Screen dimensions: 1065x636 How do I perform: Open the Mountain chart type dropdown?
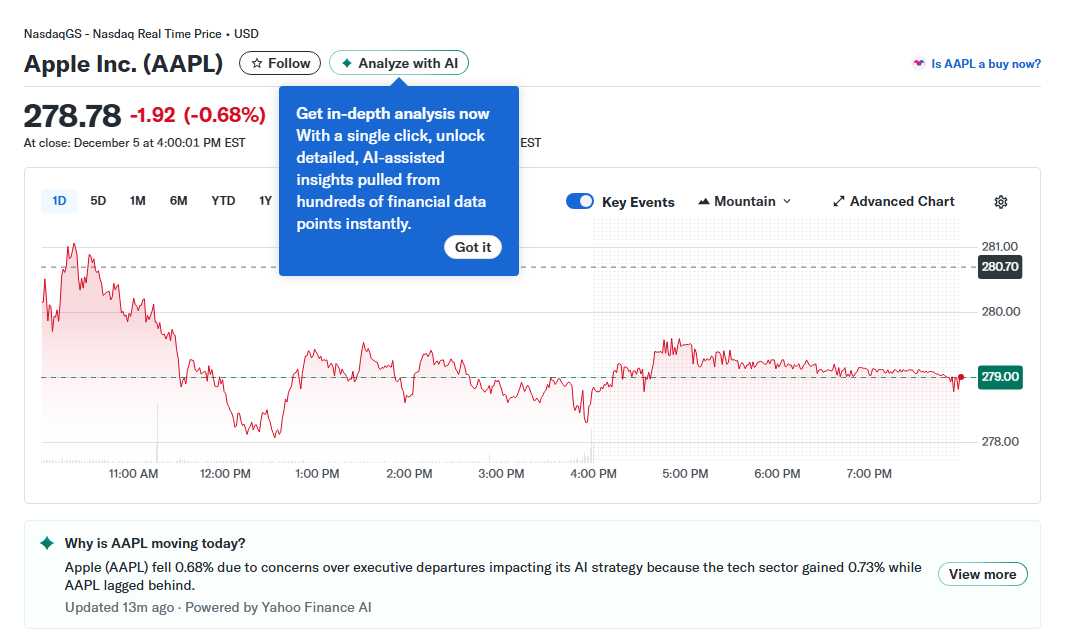tap(743, 201)
